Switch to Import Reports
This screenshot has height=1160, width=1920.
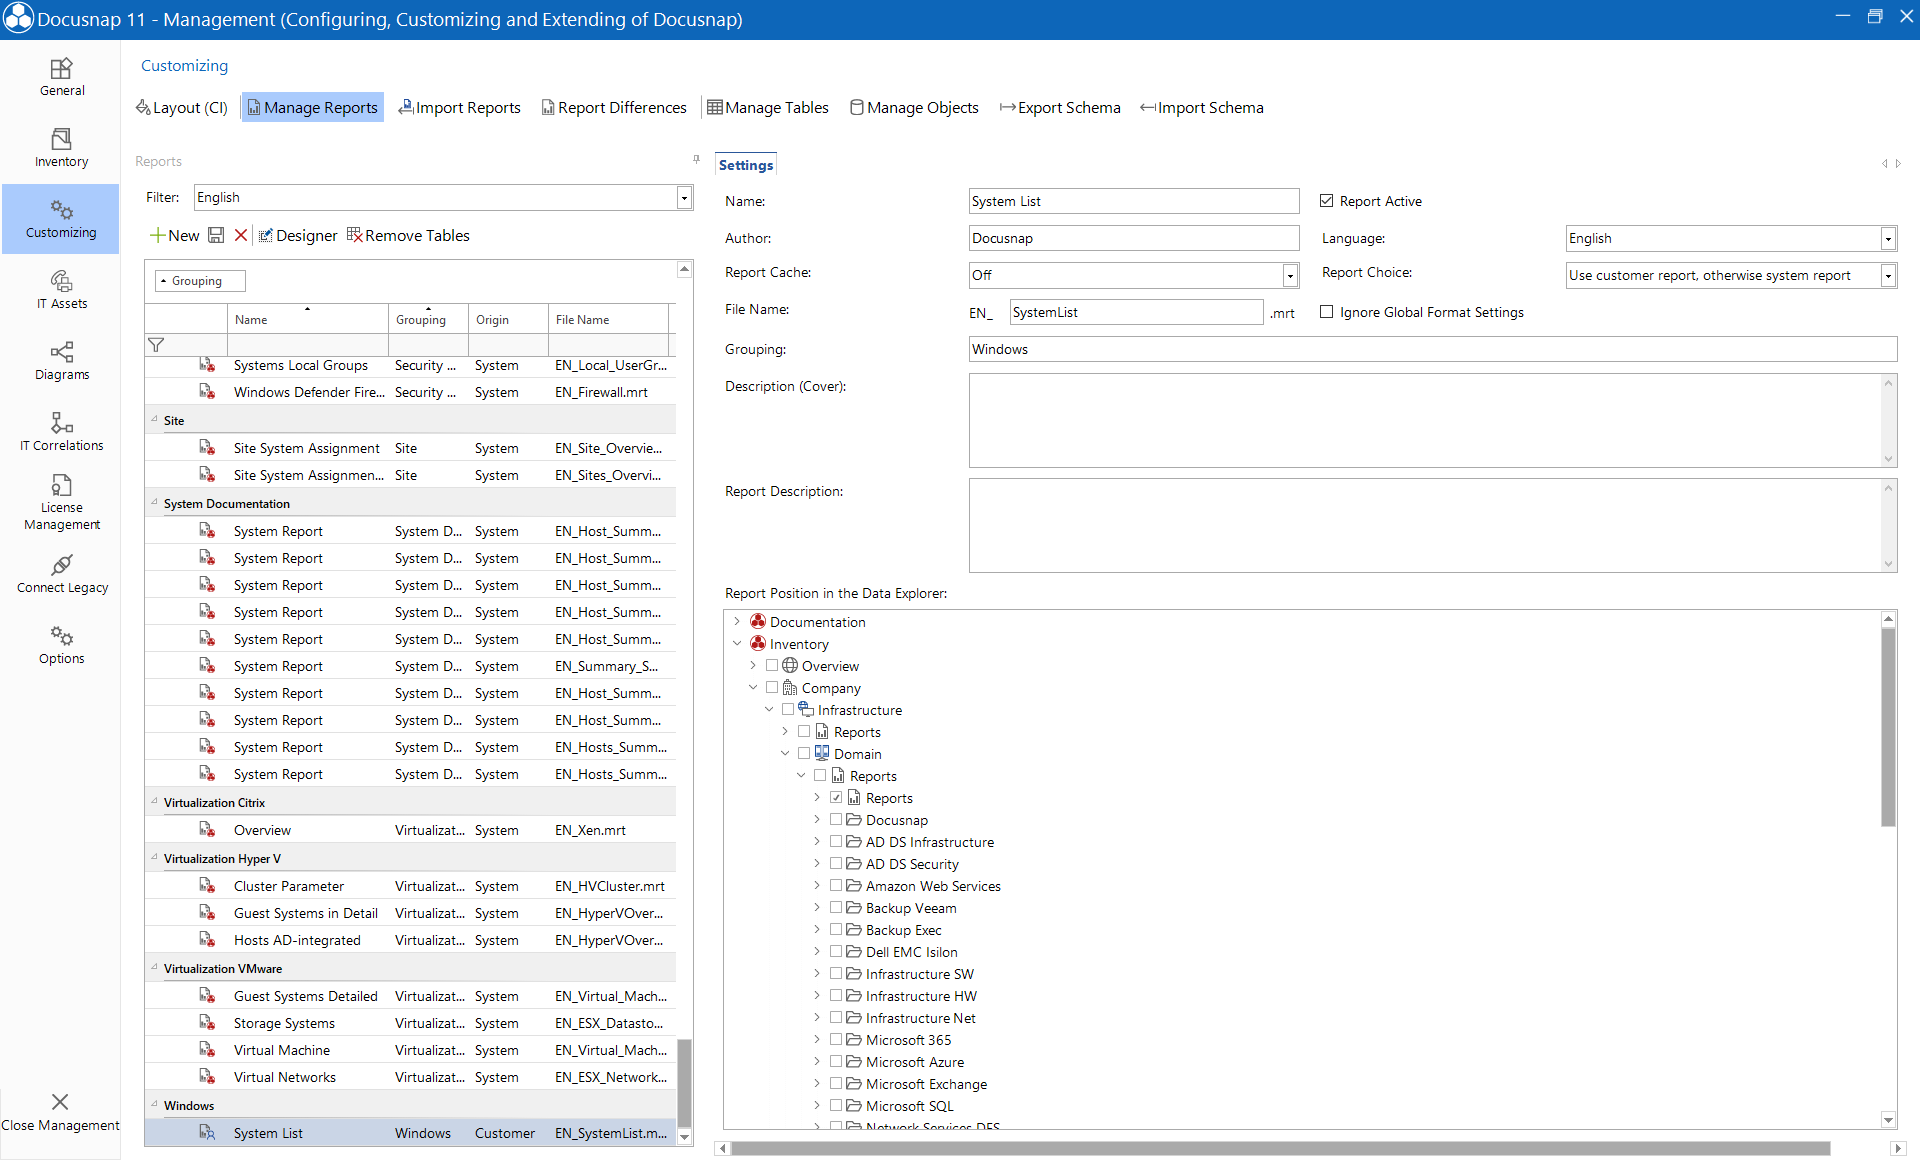click(x=459, y=107)
